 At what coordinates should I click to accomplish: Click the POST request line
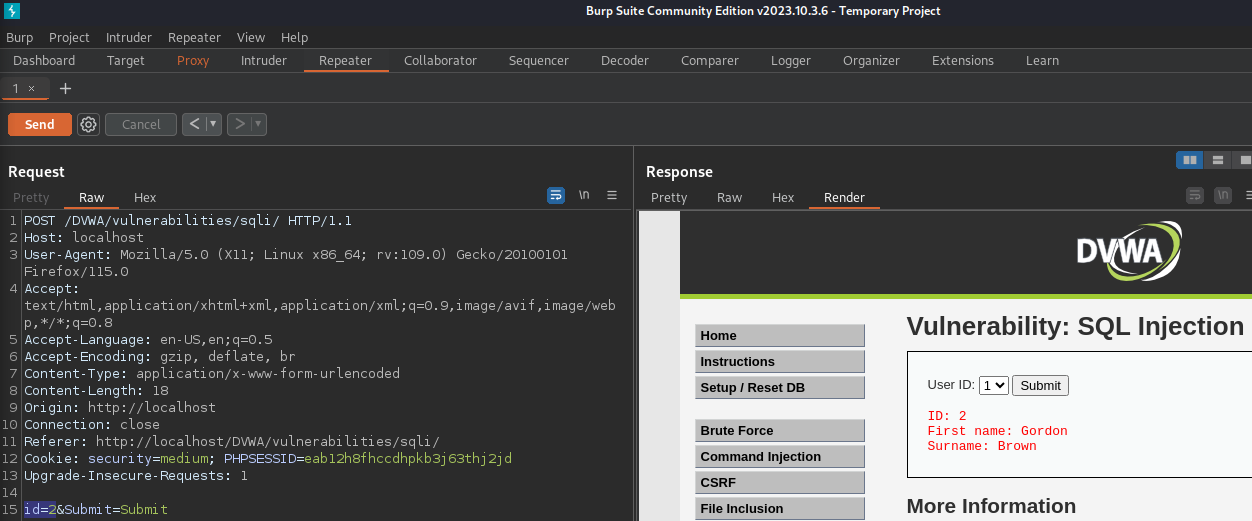(x=188, y=220)
